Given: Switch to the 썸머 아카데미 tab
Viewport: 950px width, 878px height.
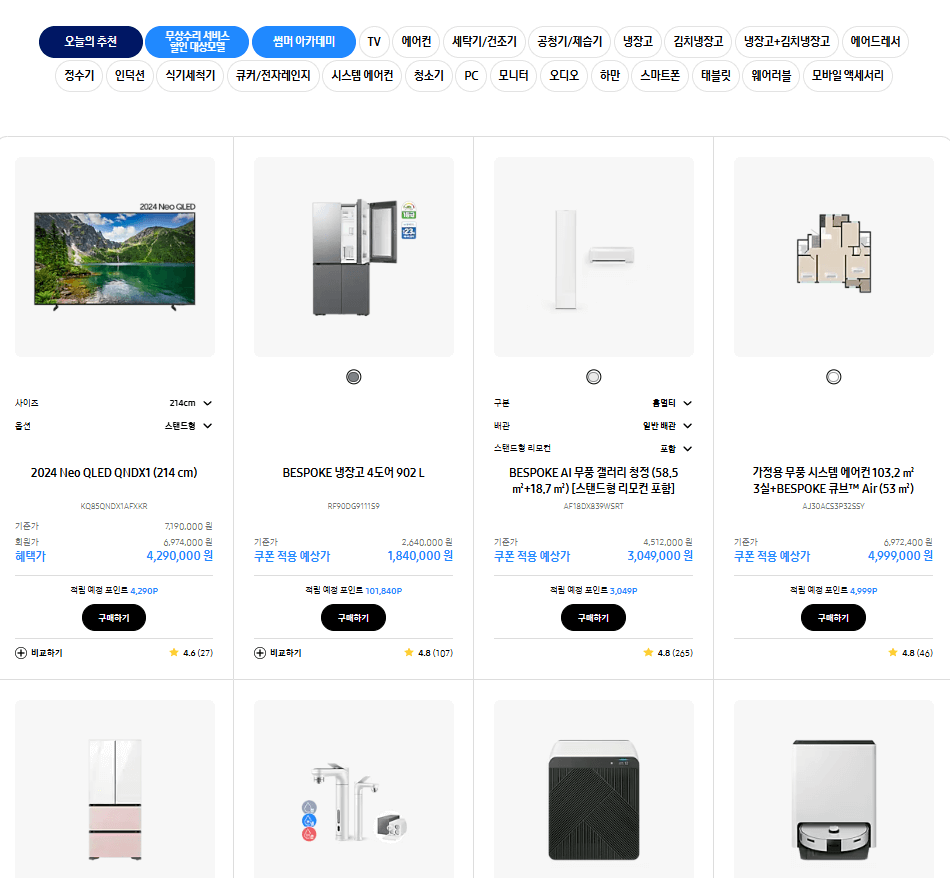Looking at the screenshot, I should (304, 42).
